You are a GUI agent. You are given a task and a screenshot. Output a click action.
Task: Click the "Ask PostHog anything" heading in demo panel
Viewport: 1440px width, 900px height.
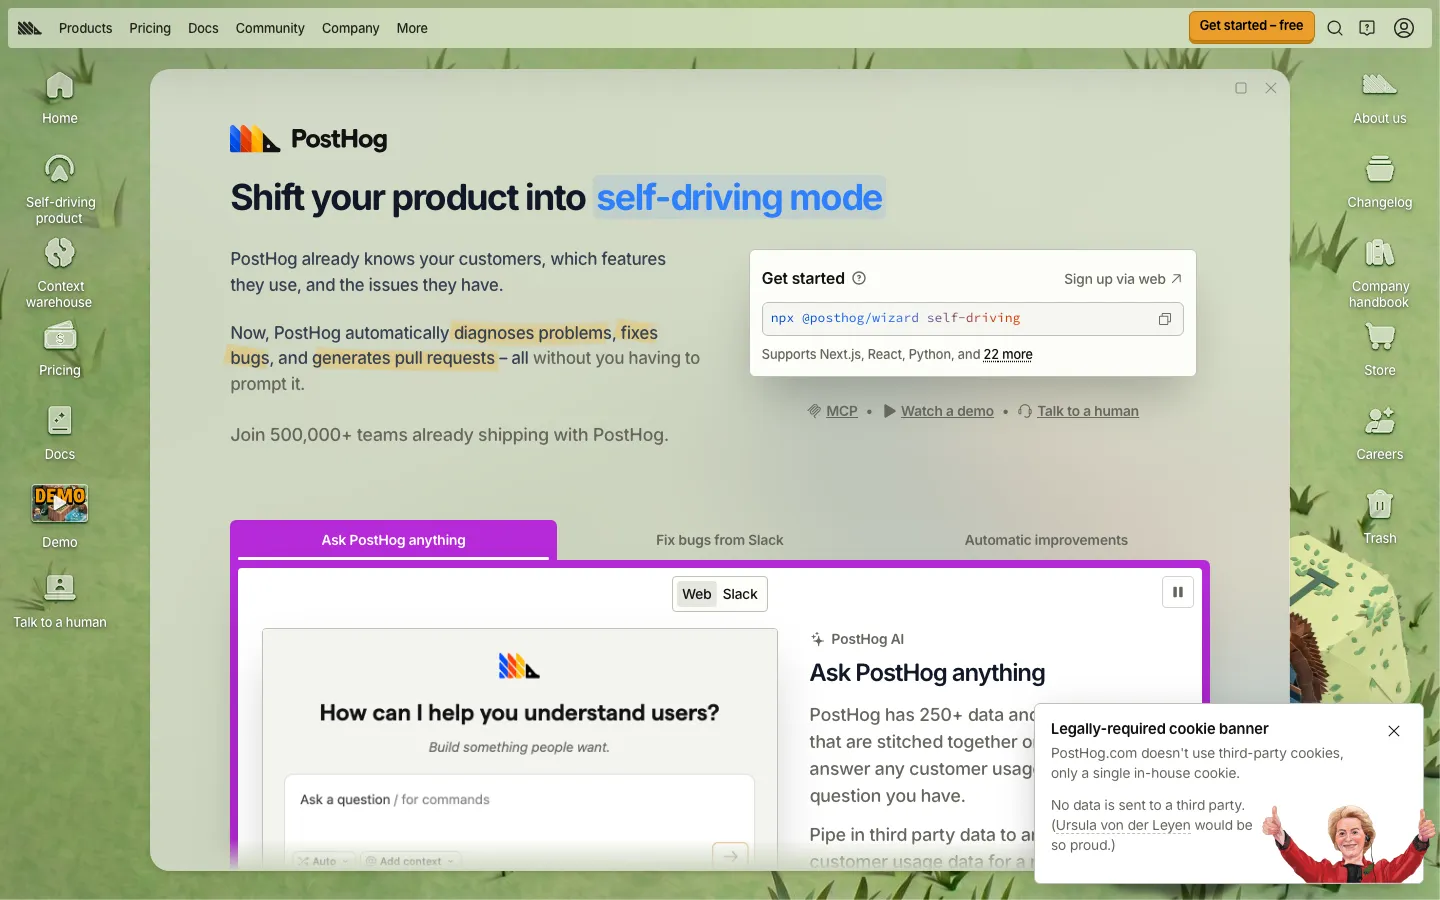(927, 673)
